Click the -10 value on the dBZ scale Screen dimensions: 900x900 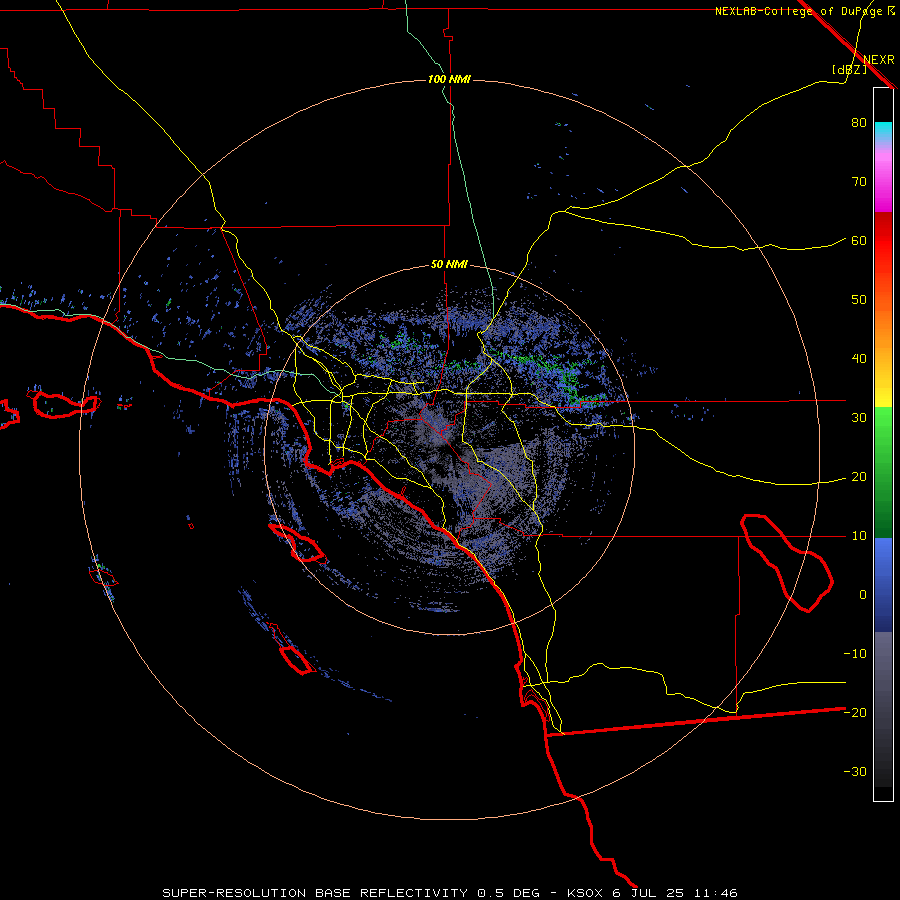click(855, 654)
